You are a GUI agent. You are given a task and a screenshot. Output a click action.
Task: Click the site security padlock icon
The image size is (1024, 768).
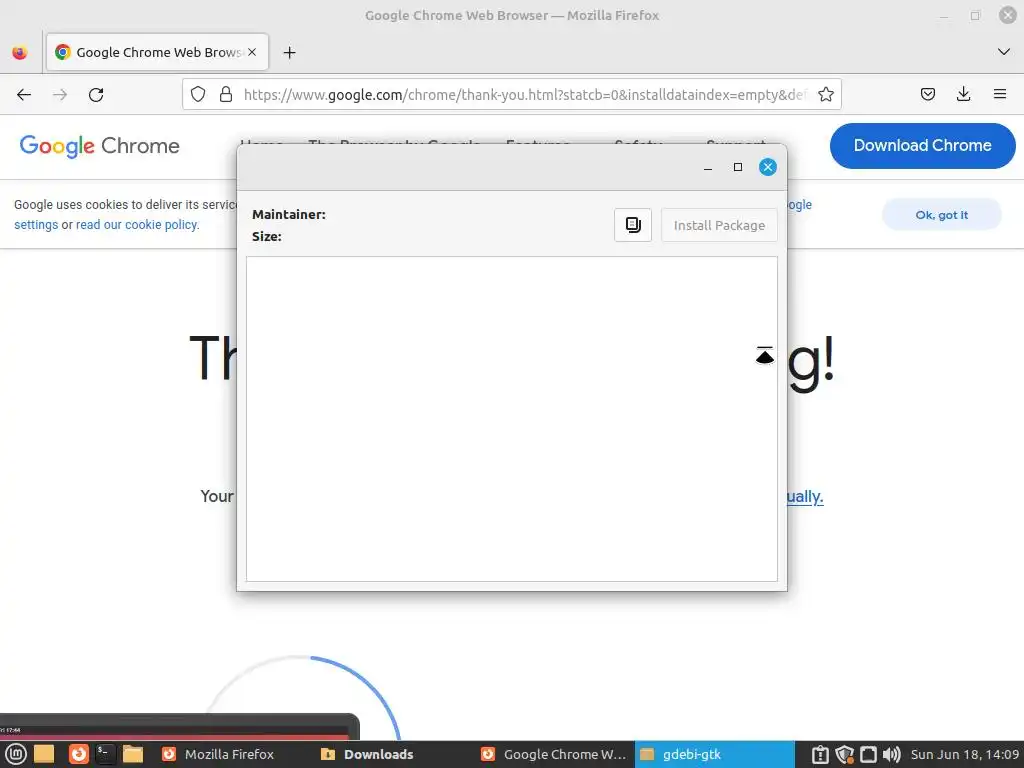tap(226, 95)
